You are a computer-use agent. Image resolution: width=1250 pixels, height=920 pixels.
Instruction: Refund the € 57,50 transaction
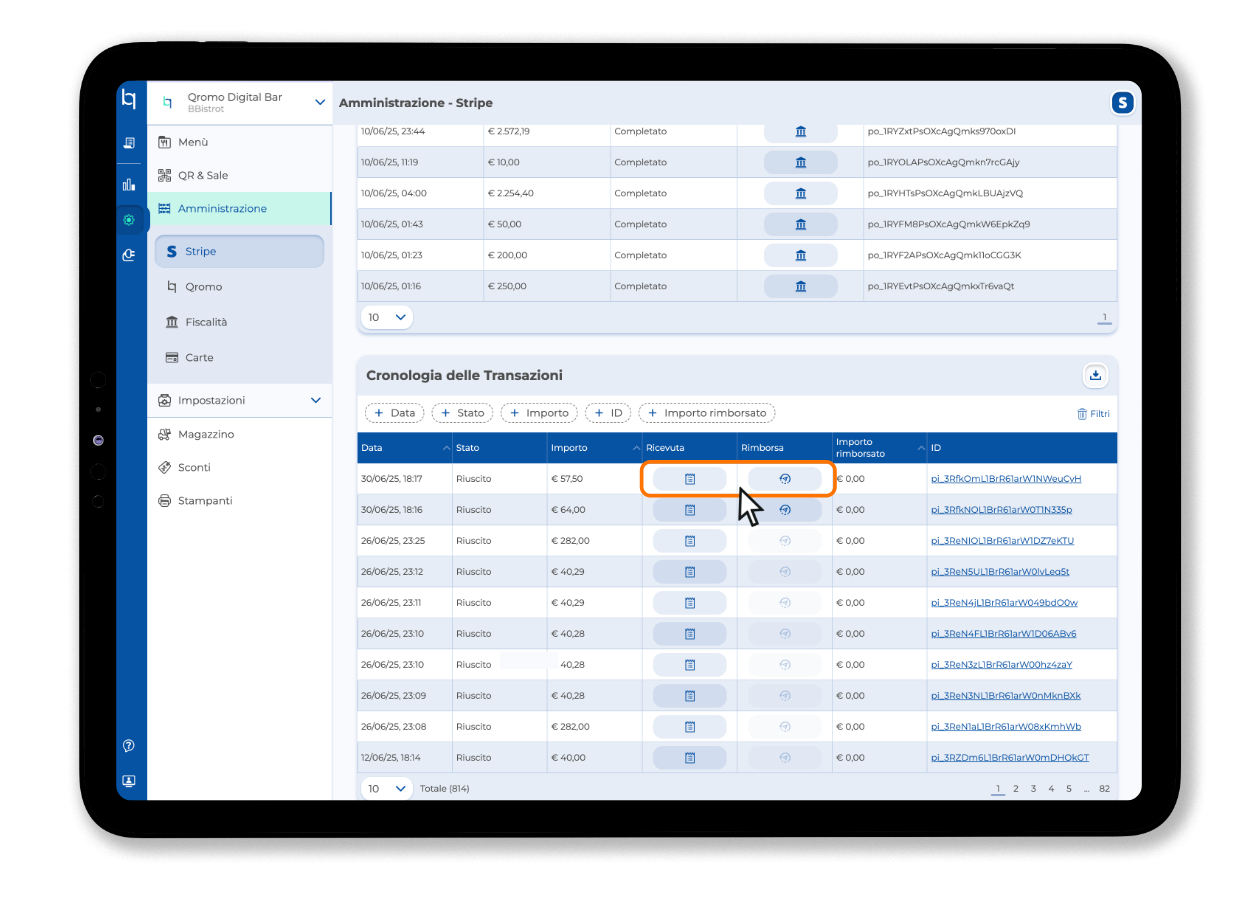[x=785, y=479]
